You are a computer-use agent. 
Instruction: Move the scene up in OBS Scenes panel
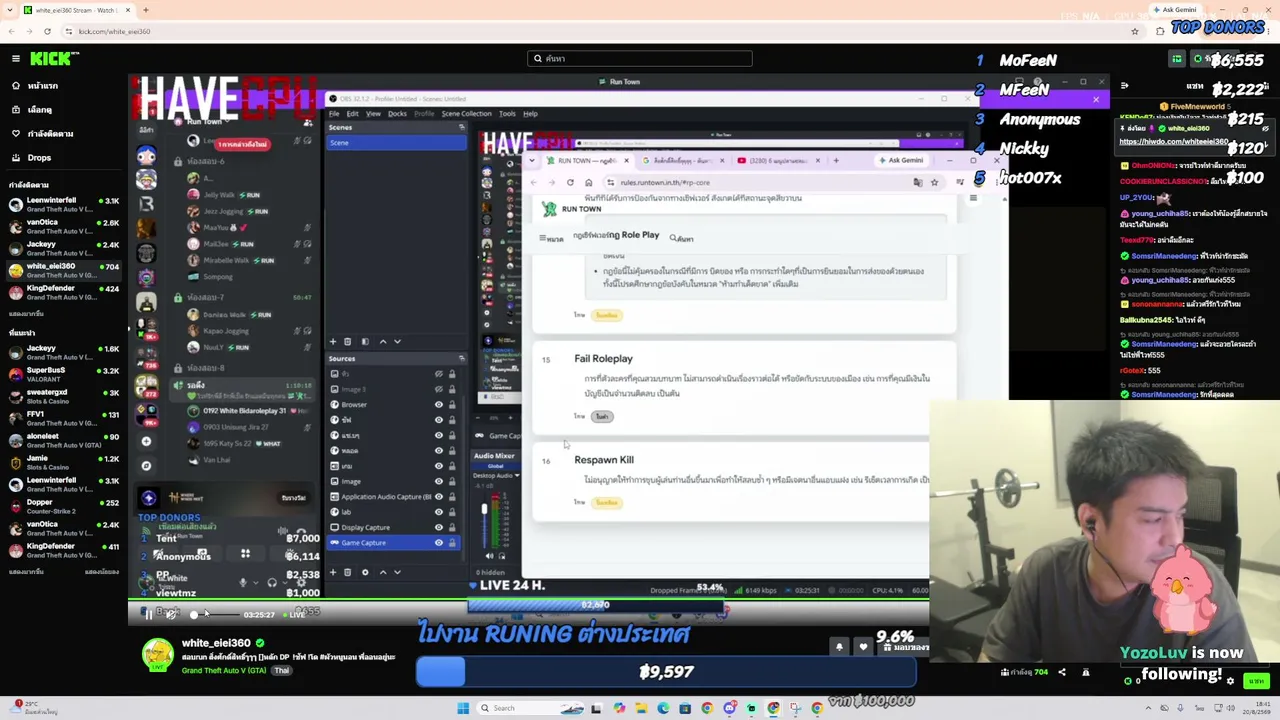pos(382,342)
